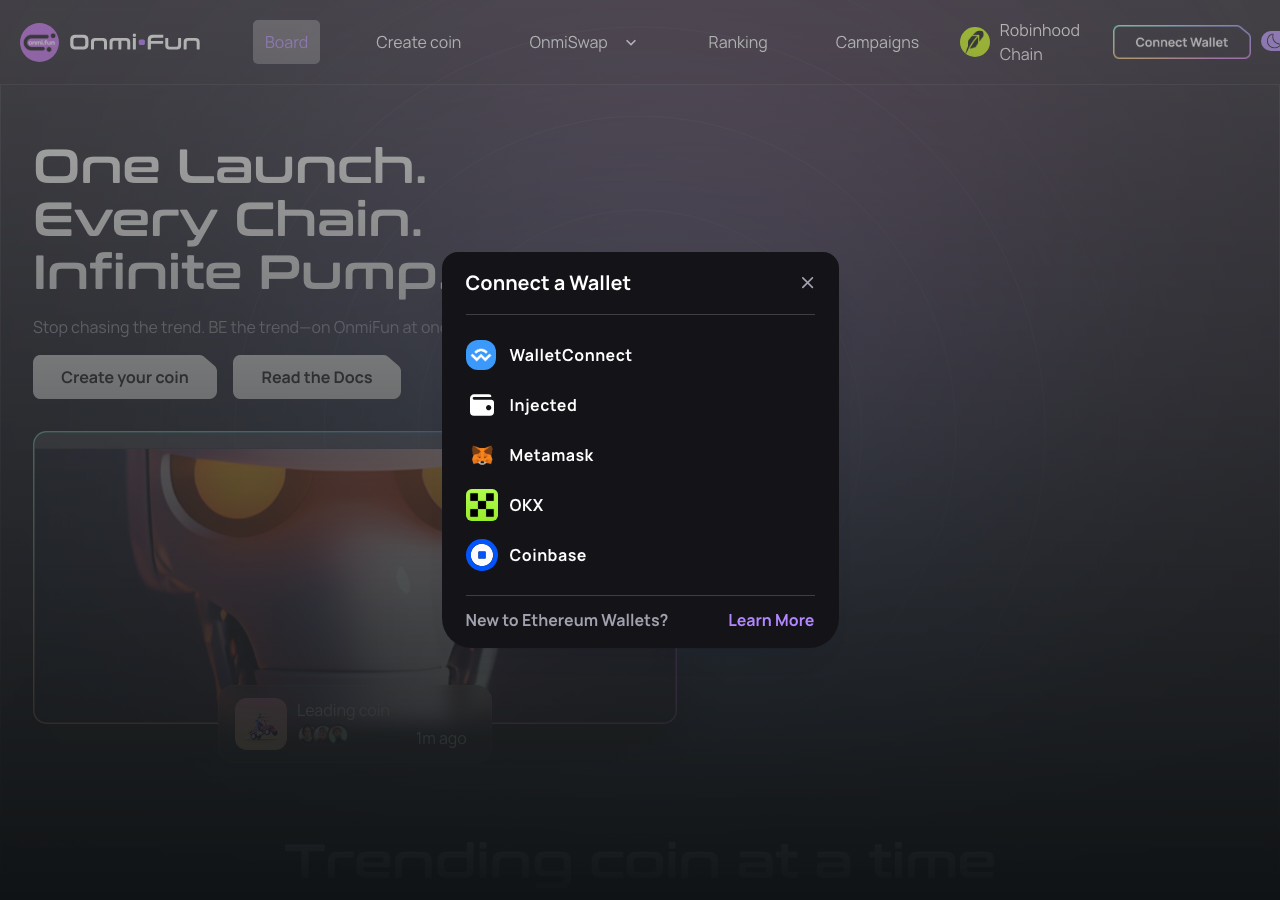This screenshot has width=1280, height=900.
Task: Open the Board tab
Action: [286, 42]
